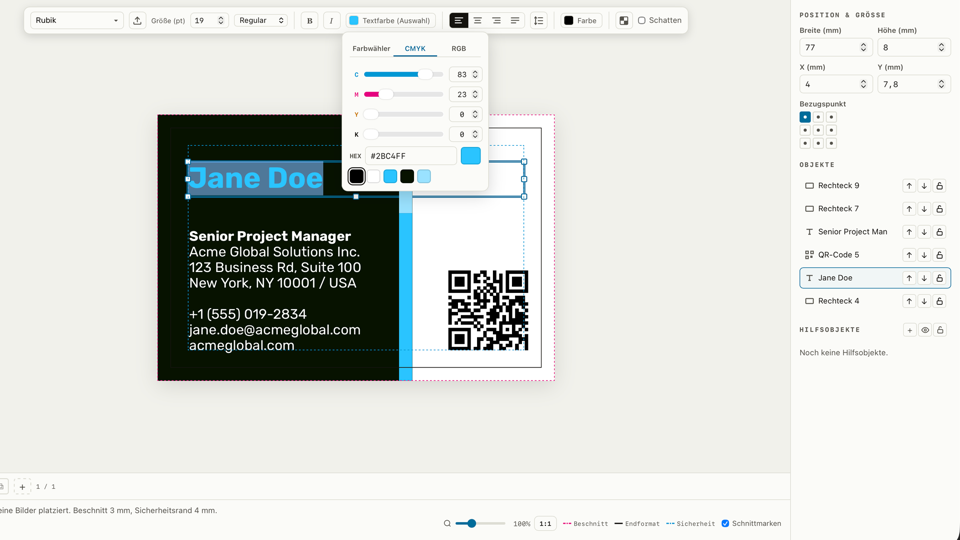Screen dimensions: 960x540
Task: Adjust Höhe height stepper
Action: pyautogui.click(x=941, y=47)
